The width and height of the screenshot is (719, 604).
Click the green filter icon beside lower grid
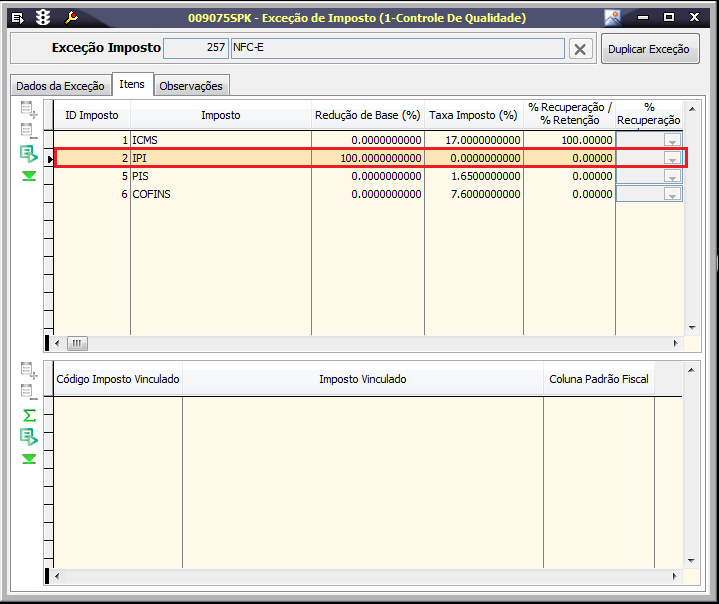pyautogui.click(x=29, y=459)
